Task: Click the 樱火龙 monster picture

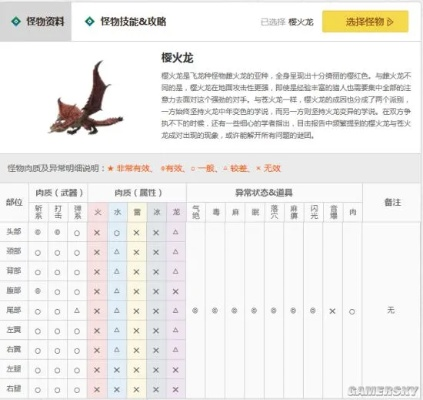Action: pyautogui.click(x=86, y=98)
